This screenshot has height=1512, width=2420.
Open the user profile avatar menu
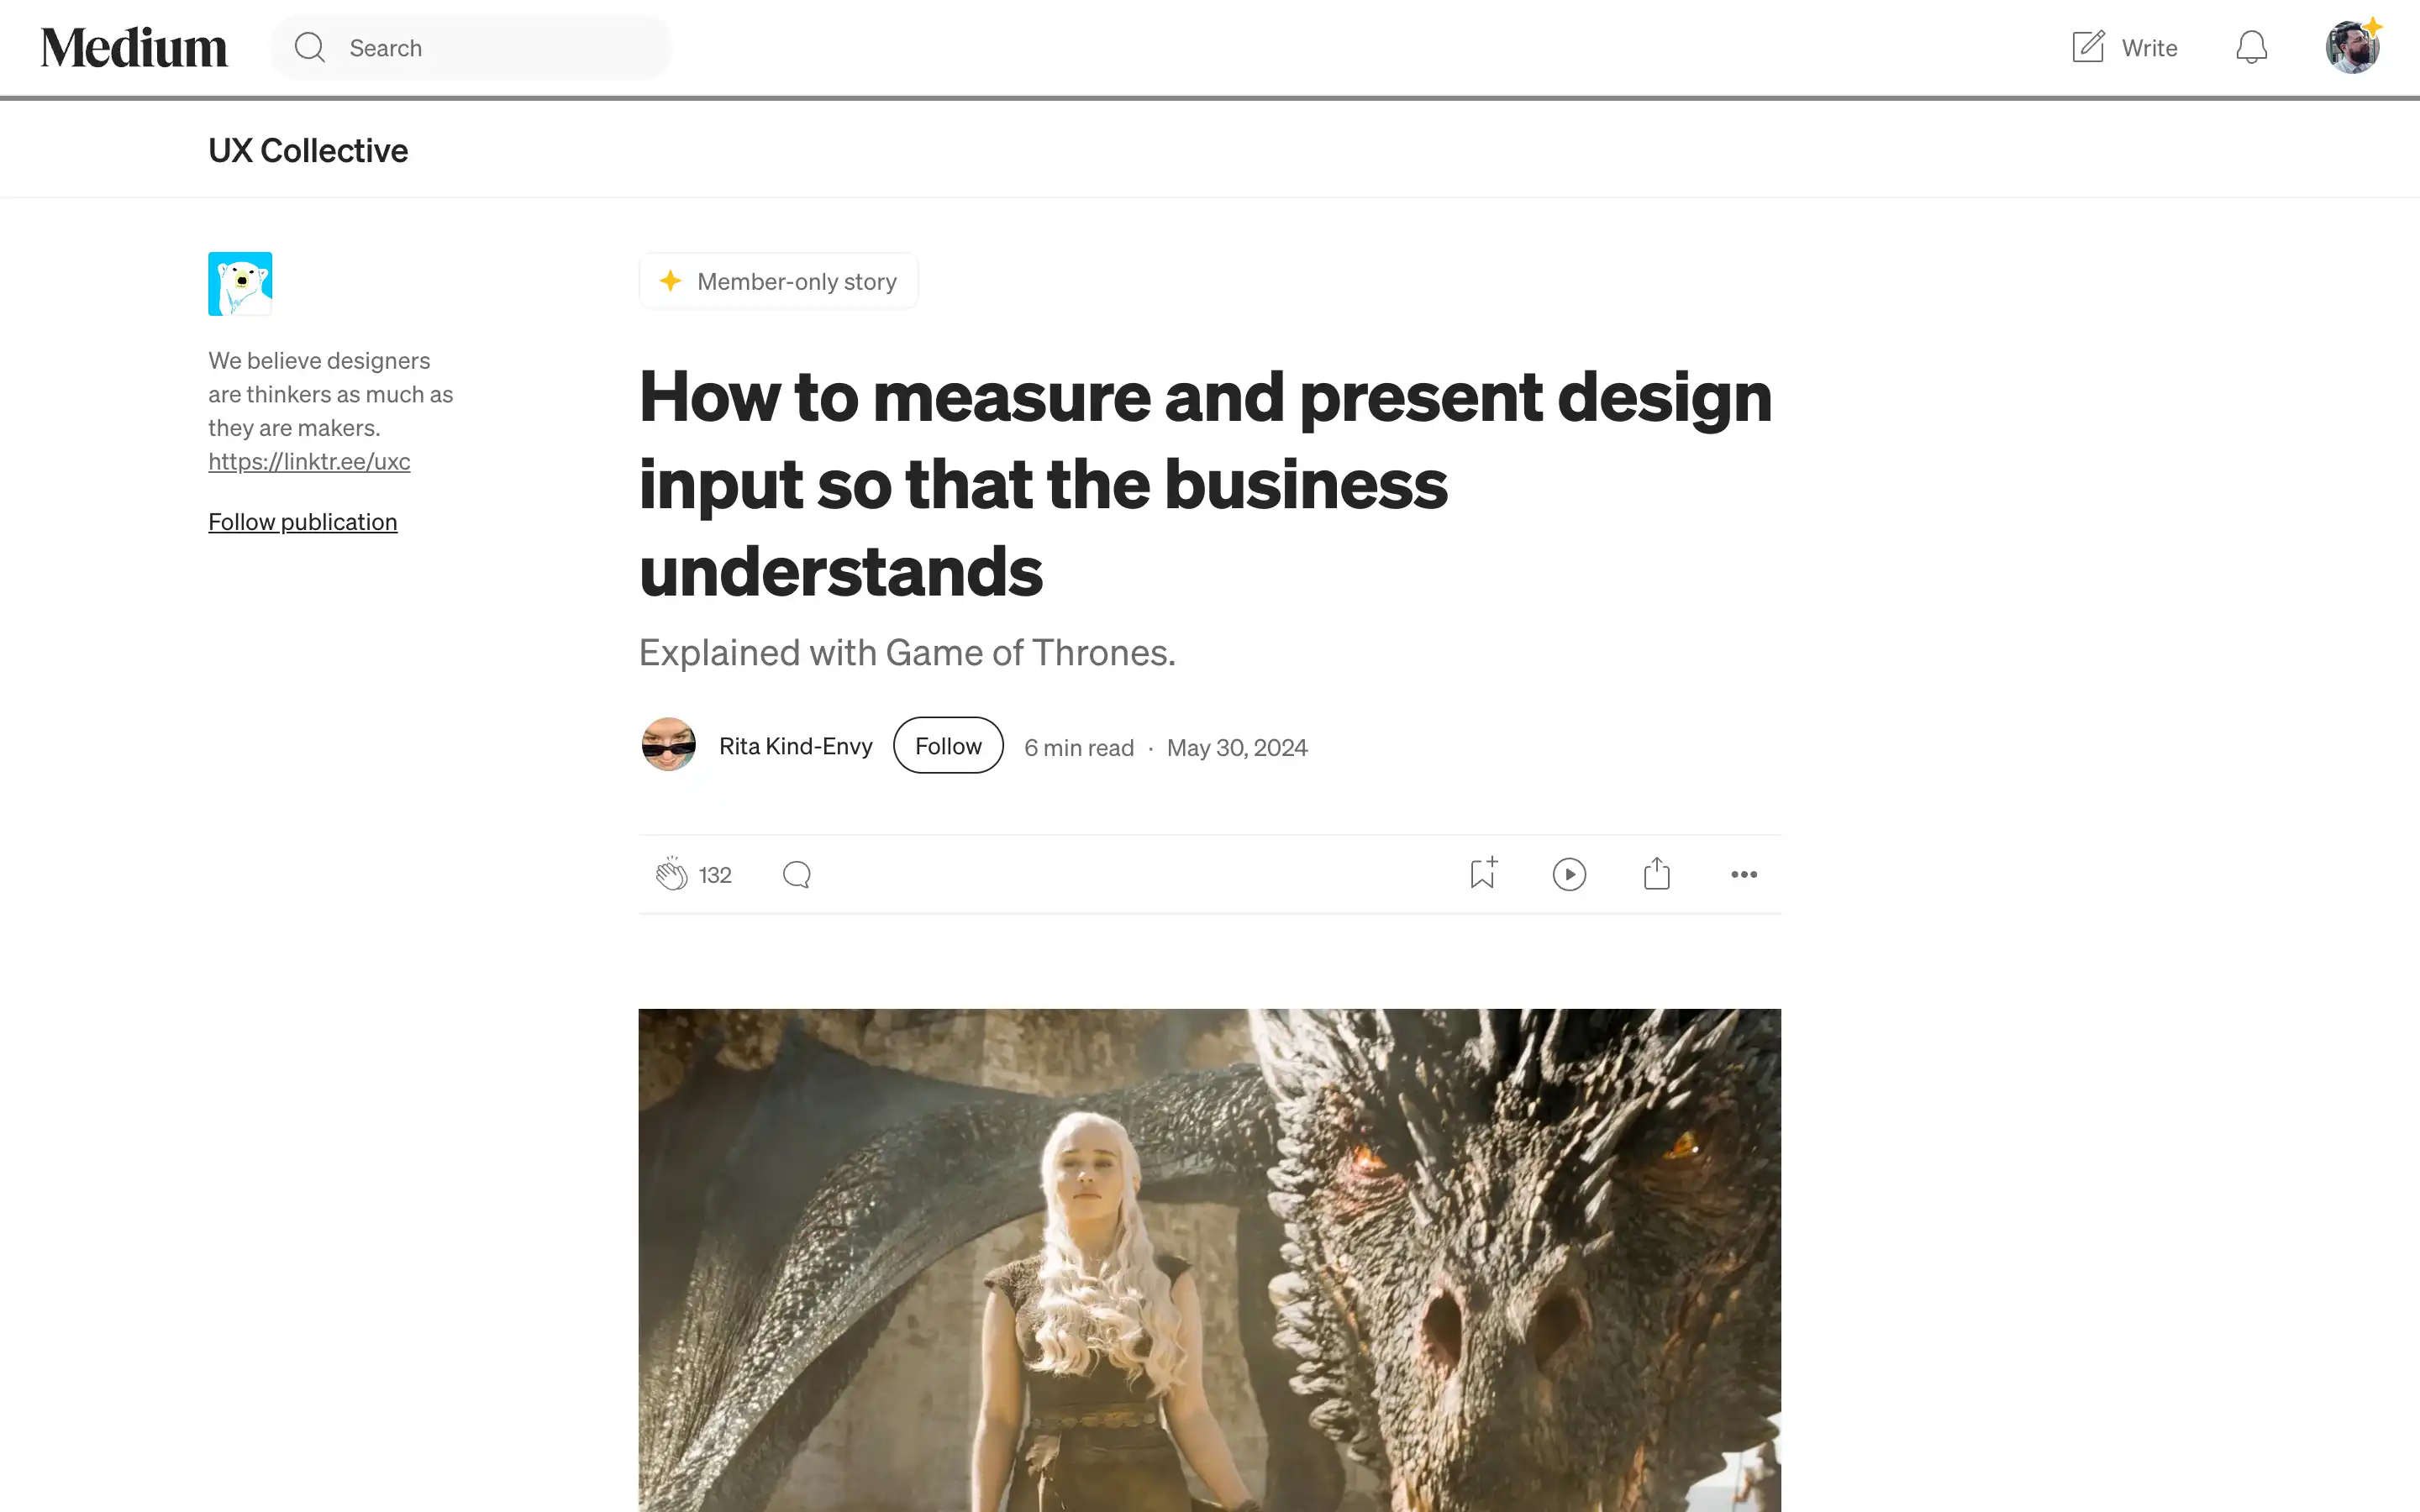pos(2352,47)
